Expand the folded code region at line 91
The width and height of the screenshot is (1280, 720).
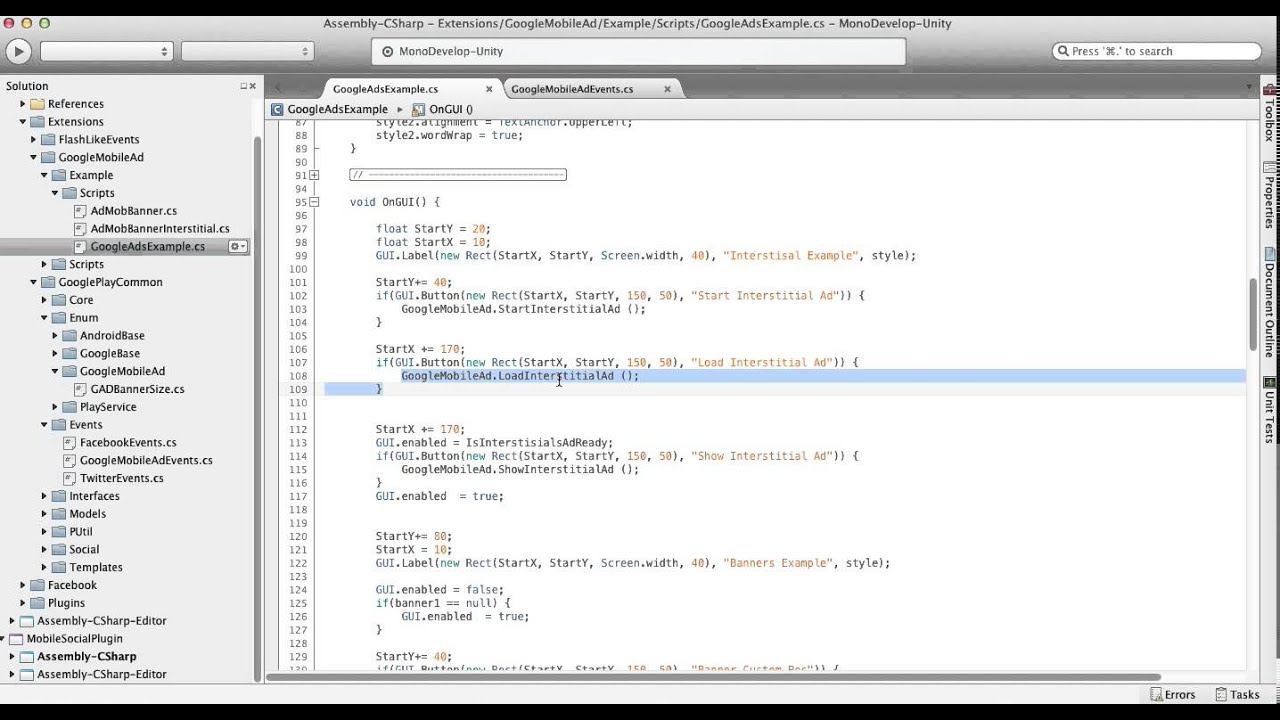314,175
